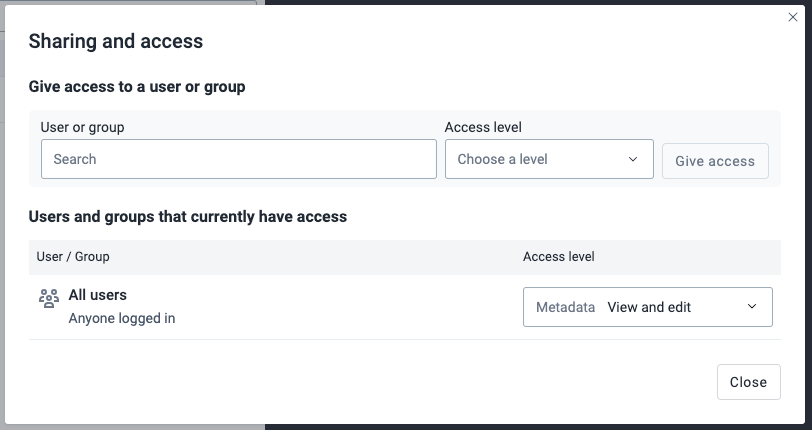Click the Metadata label inside the dropdown

(x=566, y=307)
